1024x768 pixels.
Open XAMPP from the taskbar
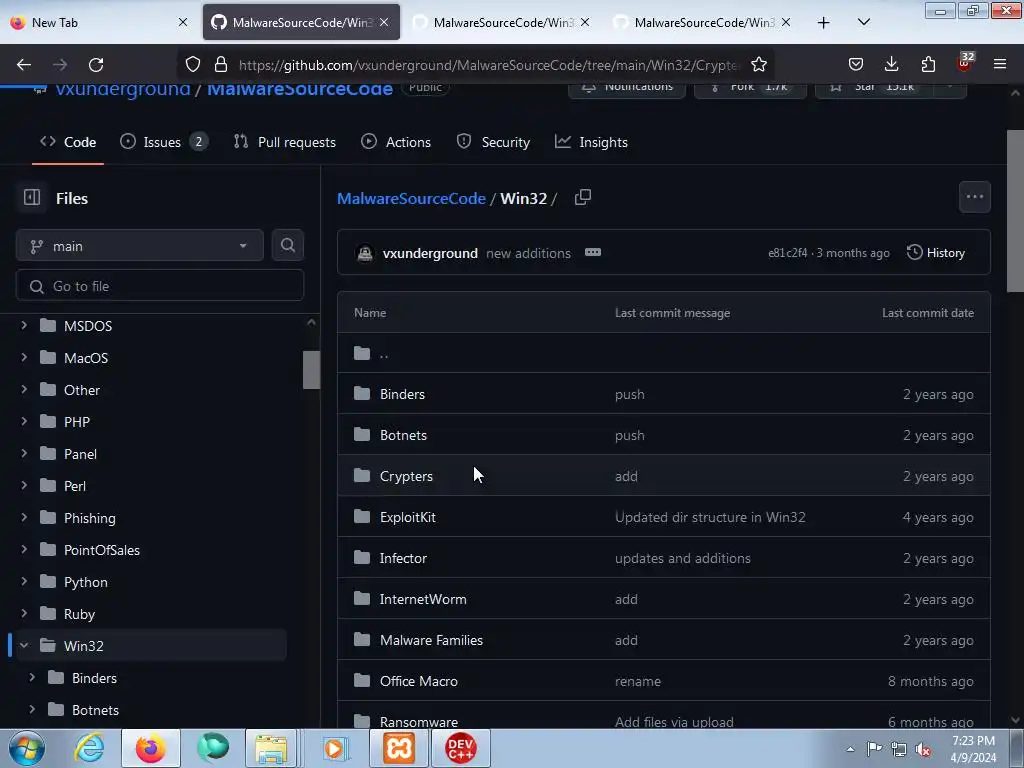point(399,748)
